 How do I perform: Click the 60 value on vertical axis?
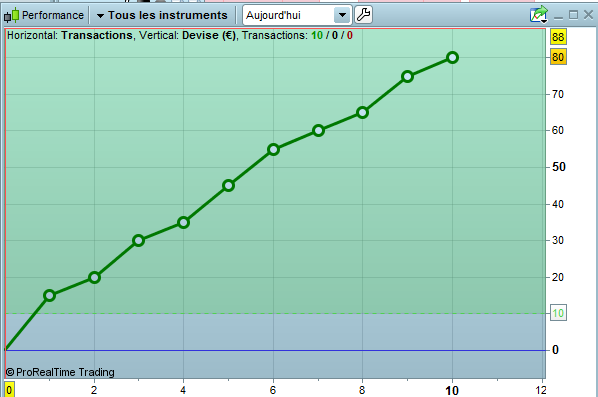tap(558, 131)
